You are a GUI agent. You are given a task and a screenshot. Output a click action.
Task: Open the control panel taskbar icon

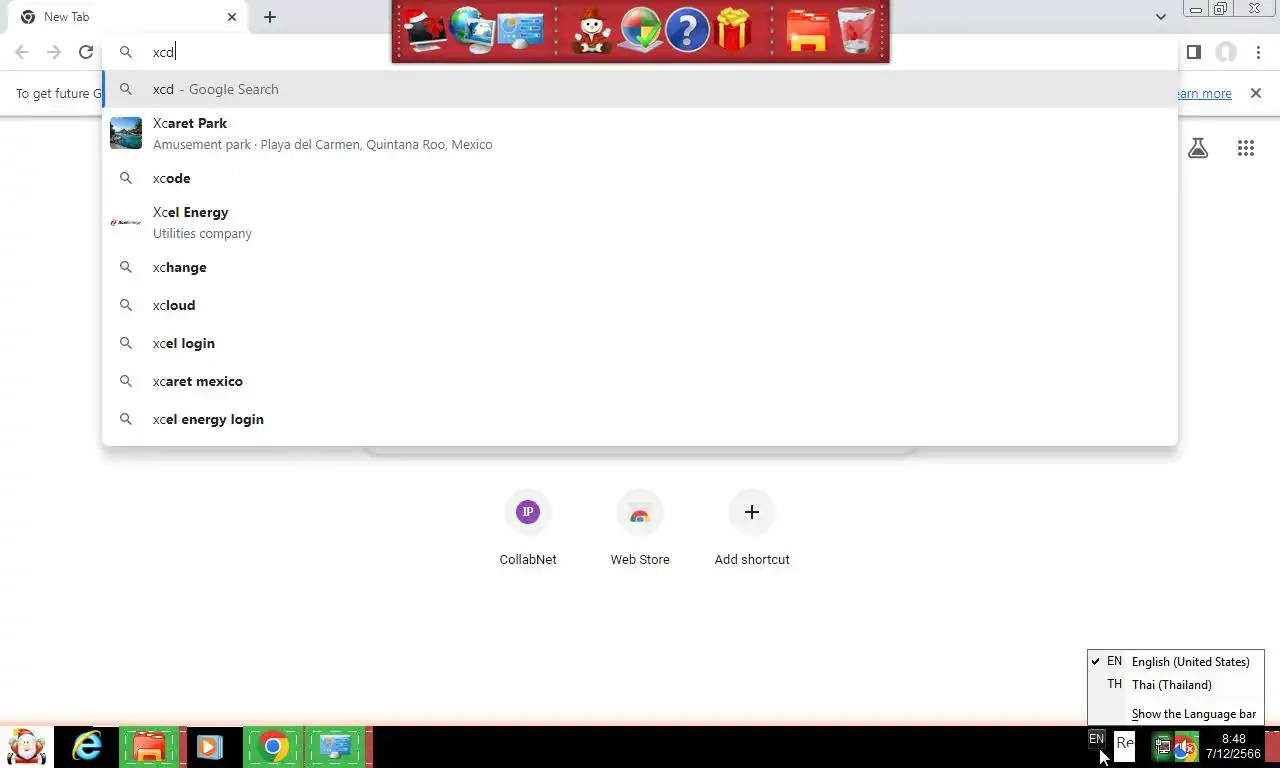click(x=334, y=747)
